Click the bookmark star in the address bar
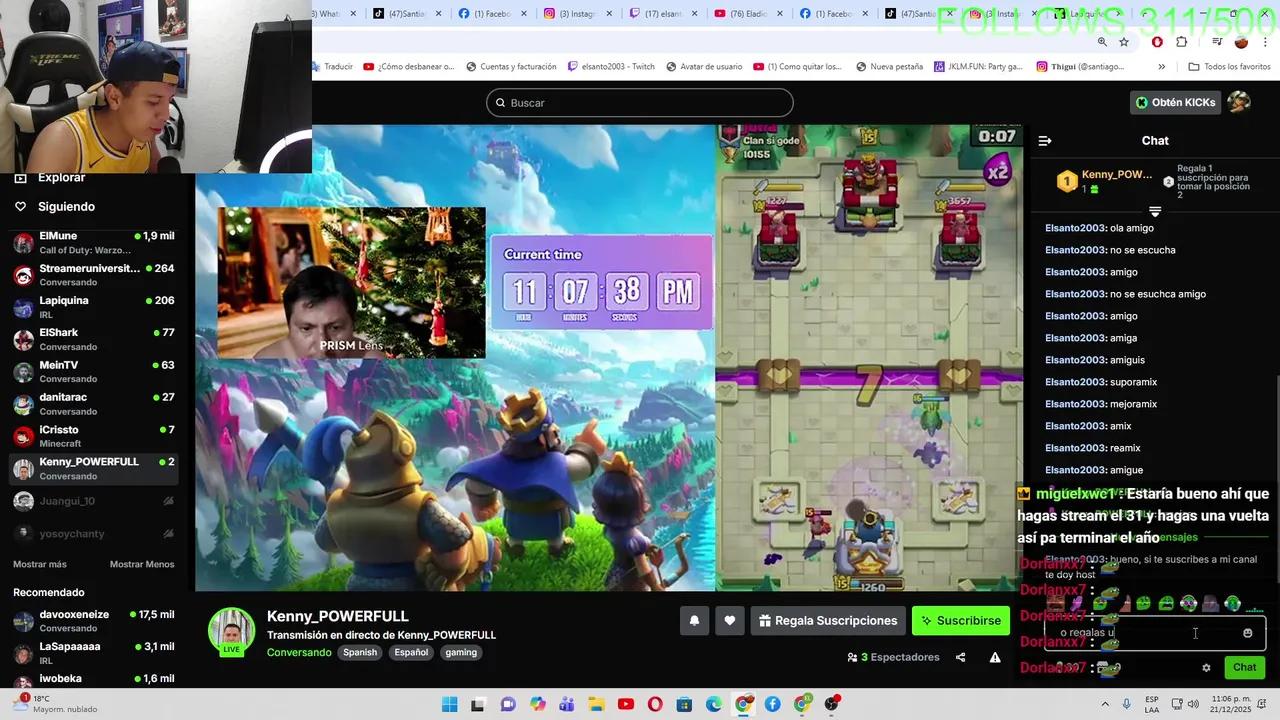This screenshot has height=720, width=1280. tap(1124, 42)
